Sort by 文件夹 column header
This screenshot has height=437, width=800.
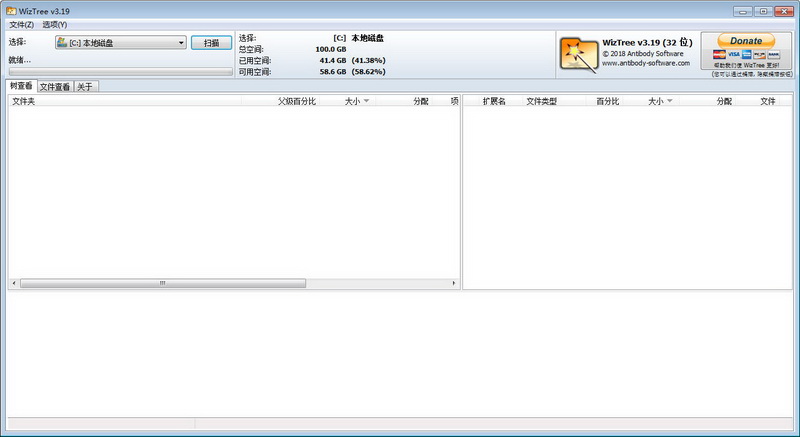[x=125, y=101]
